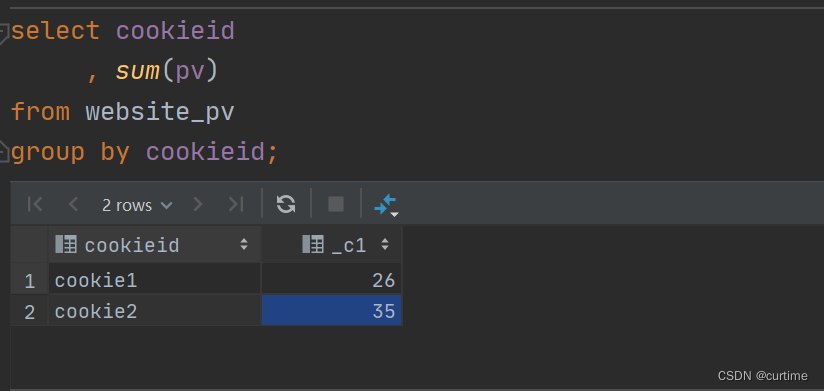Stop the running query
This screenshot has height=391, width=824.
[336, 204]
